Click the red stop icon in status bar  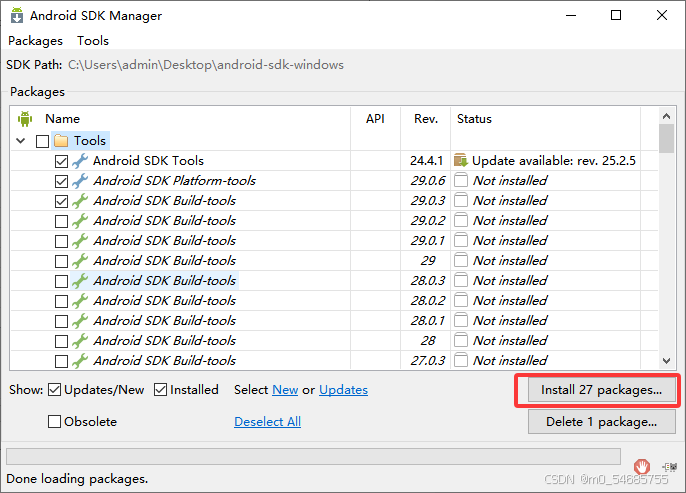point(642,467)
